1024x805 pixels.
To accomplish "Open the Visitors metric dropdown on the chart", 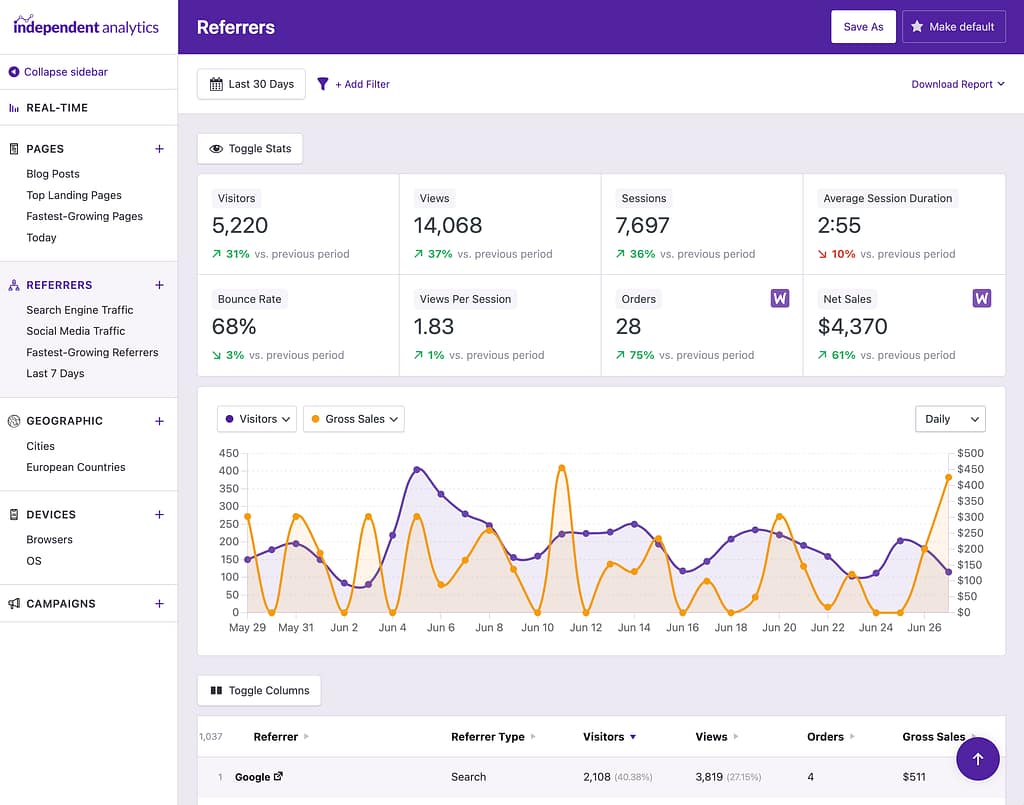I will 256,419.
